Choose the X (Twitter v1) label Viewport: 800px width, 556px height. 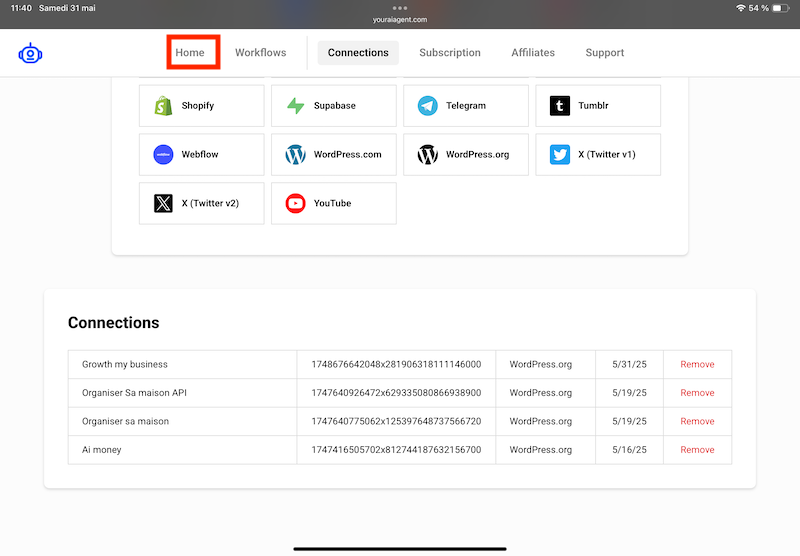pos(607,155)
